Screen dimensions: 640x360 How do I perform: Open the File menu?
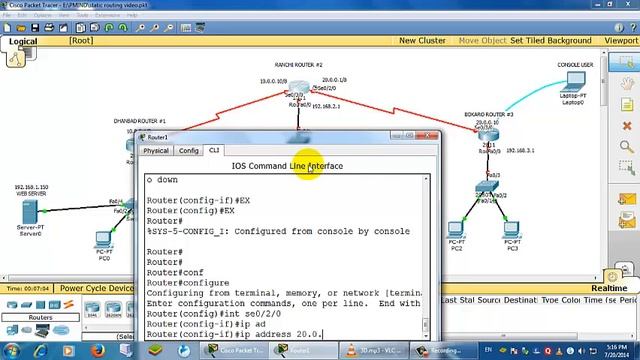7,15
